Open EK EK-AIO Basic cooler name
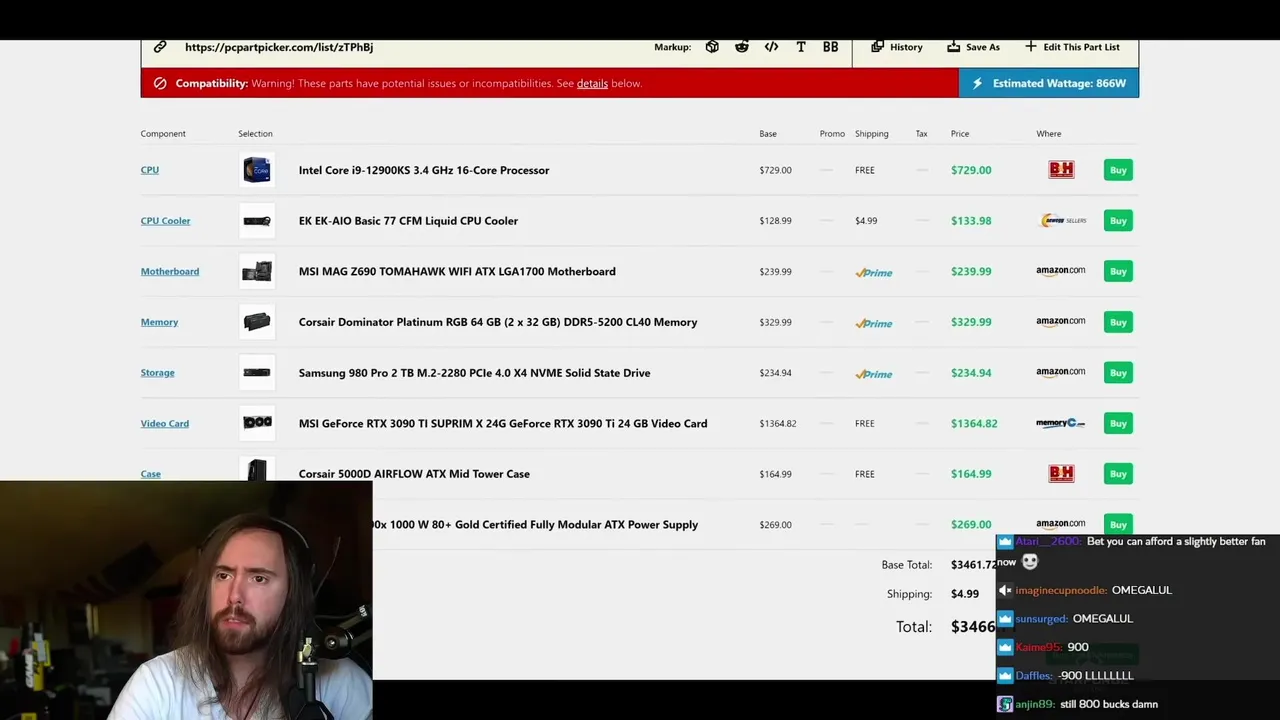The height and width of the screenshot is (720, 1280). (408, 221)
